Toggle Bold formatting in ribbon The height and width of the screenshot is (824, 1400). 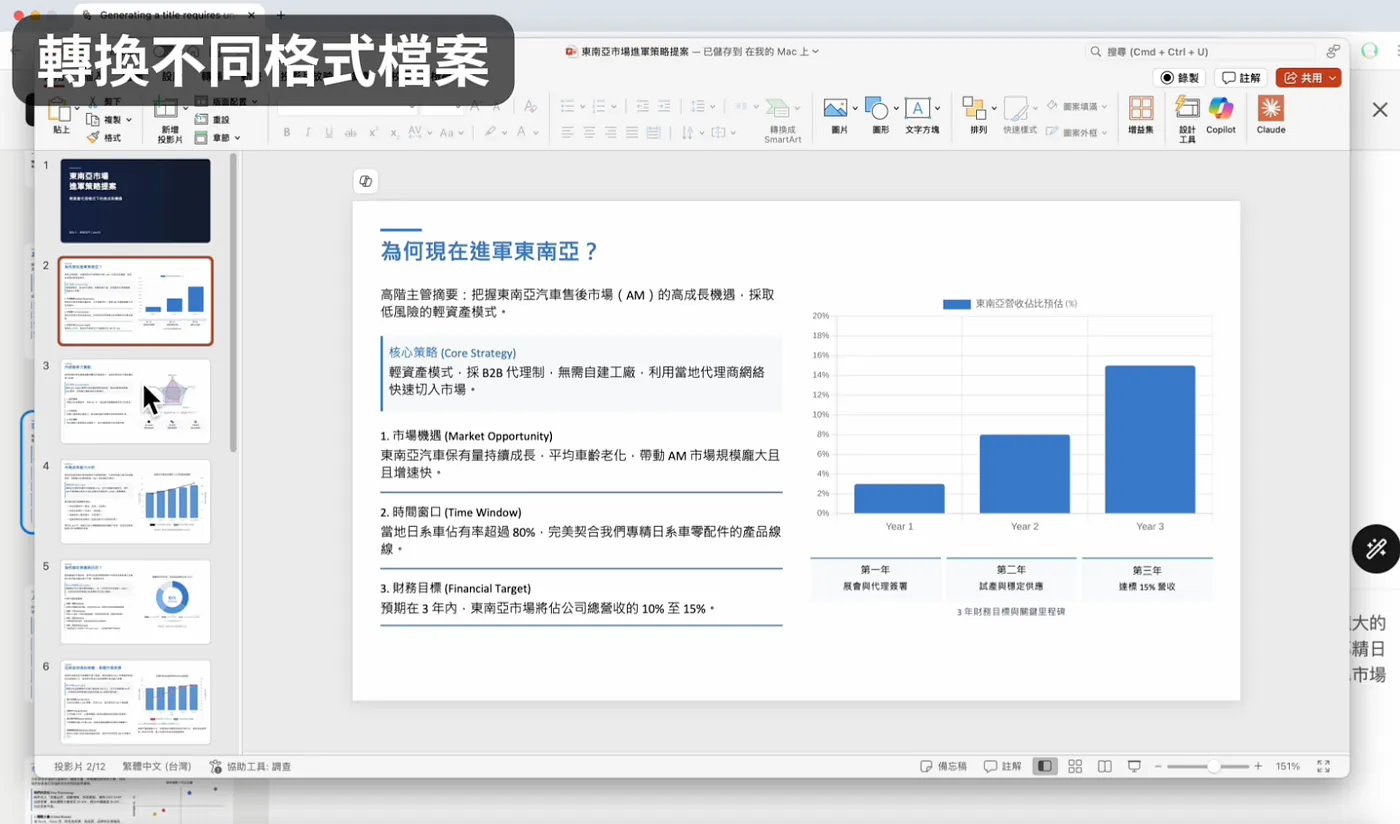pos(286,132)
